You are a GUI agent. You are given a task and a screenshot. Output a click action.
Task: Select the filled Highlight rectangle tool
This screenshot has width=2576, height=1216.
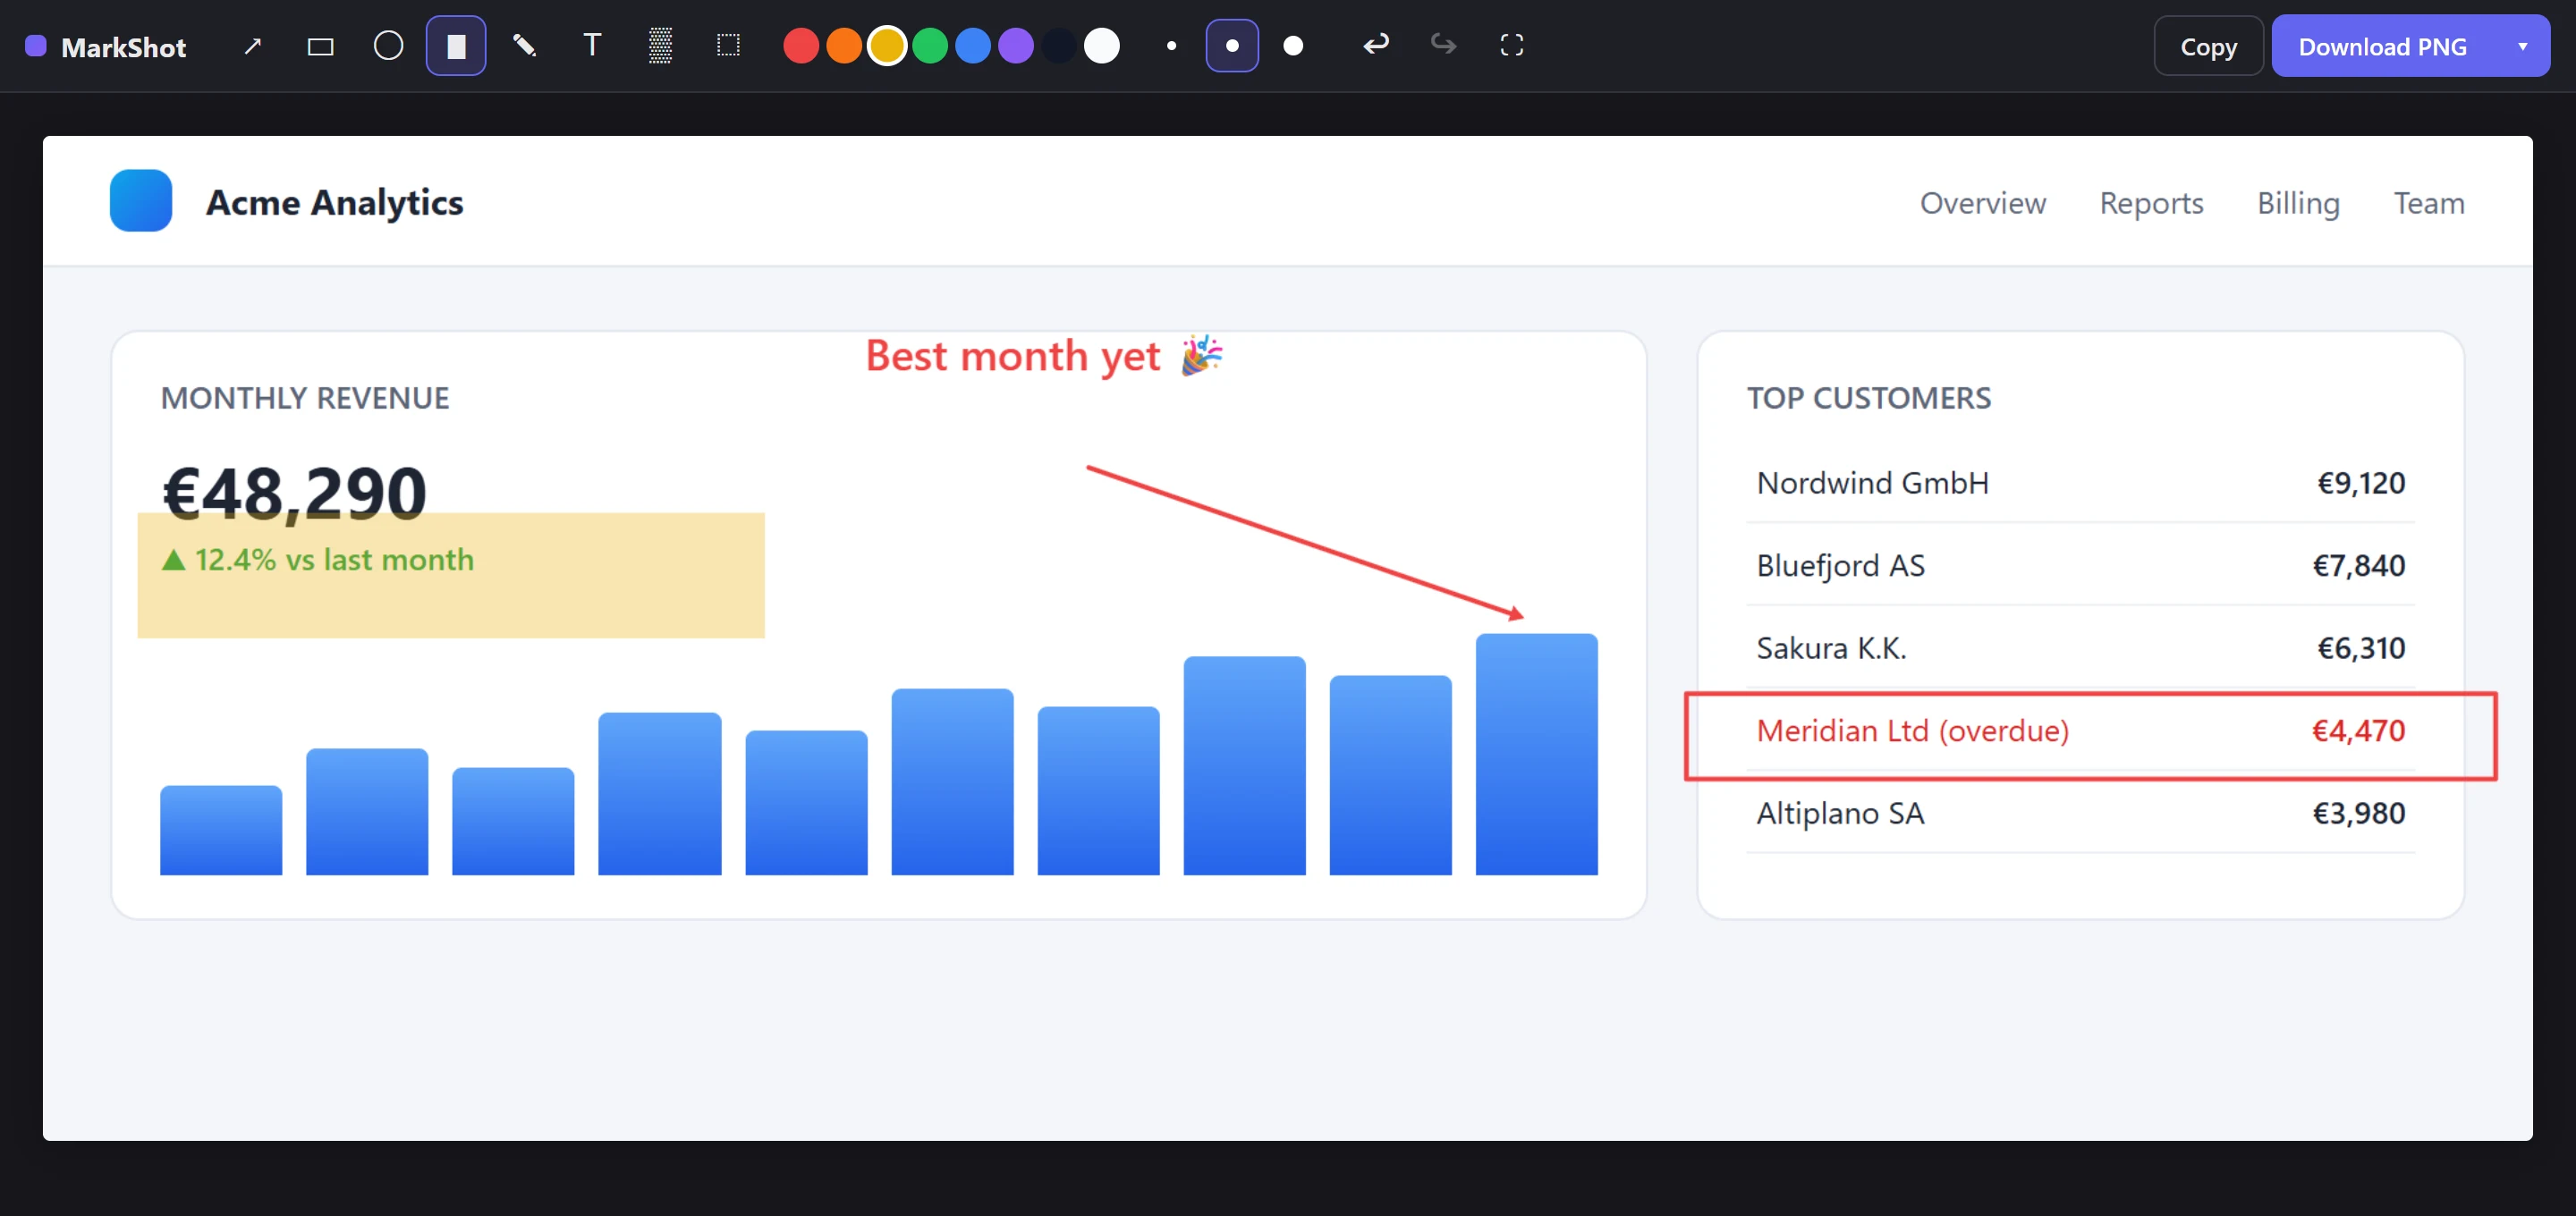pos(456,46)
